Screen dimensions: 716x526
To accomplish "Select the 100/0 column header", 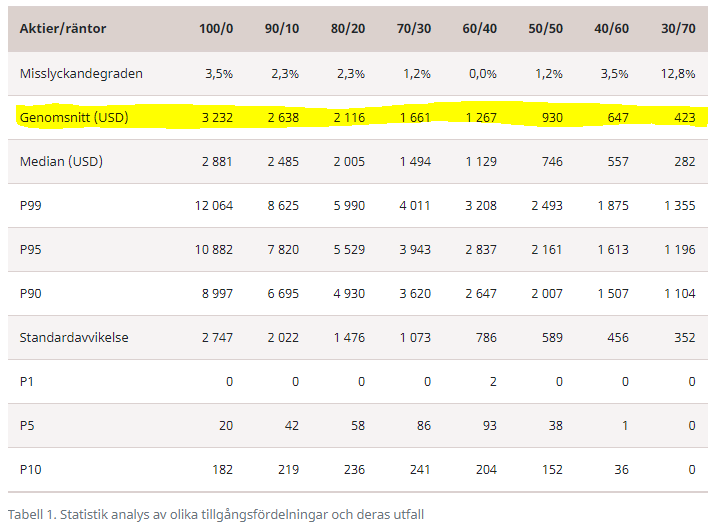I will coord(216,28).
